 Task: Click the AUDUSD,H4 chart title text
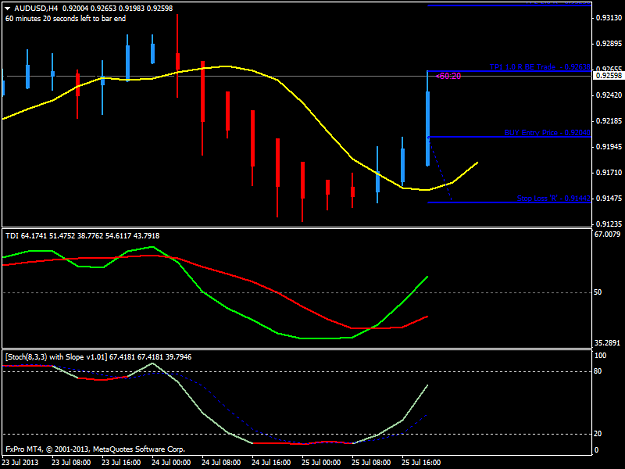pyautogui.click(x=36, y=8)
